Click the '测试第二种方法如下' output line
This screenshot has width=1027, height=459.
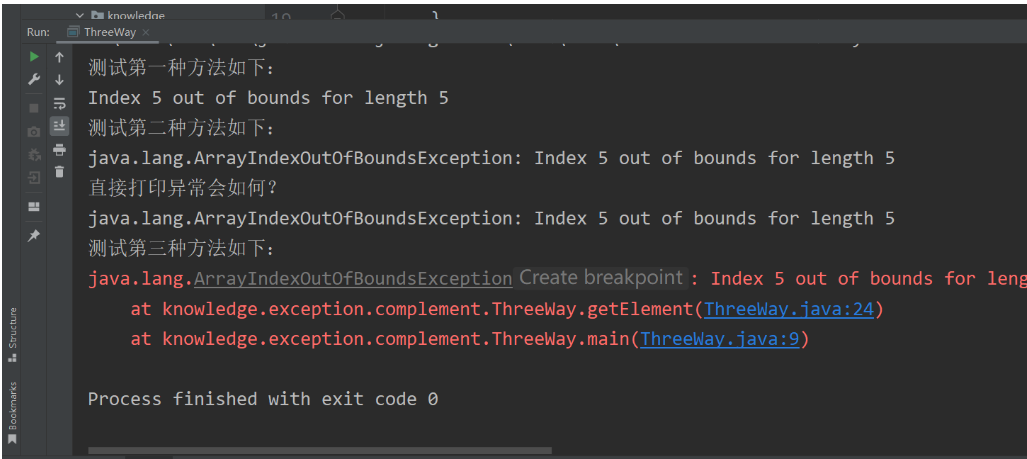point(181,128)
